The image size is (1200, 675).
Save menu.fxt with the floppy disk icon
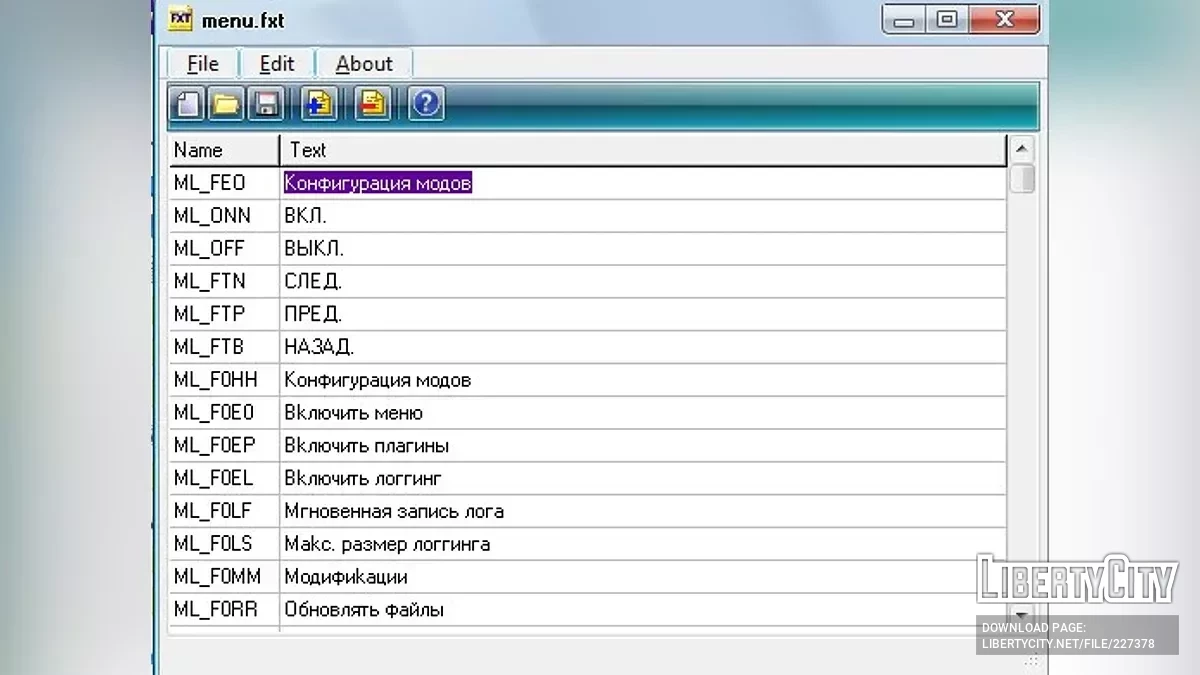[266, 103]
